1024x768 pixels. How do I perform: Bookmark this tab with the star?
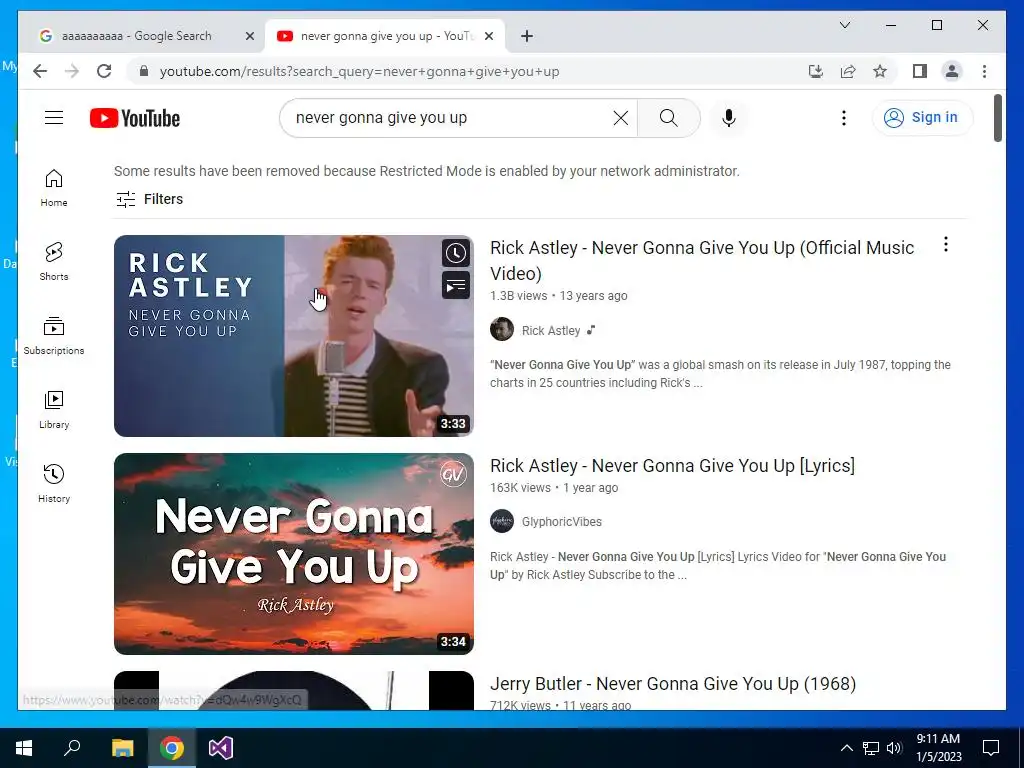pos(880,71)
